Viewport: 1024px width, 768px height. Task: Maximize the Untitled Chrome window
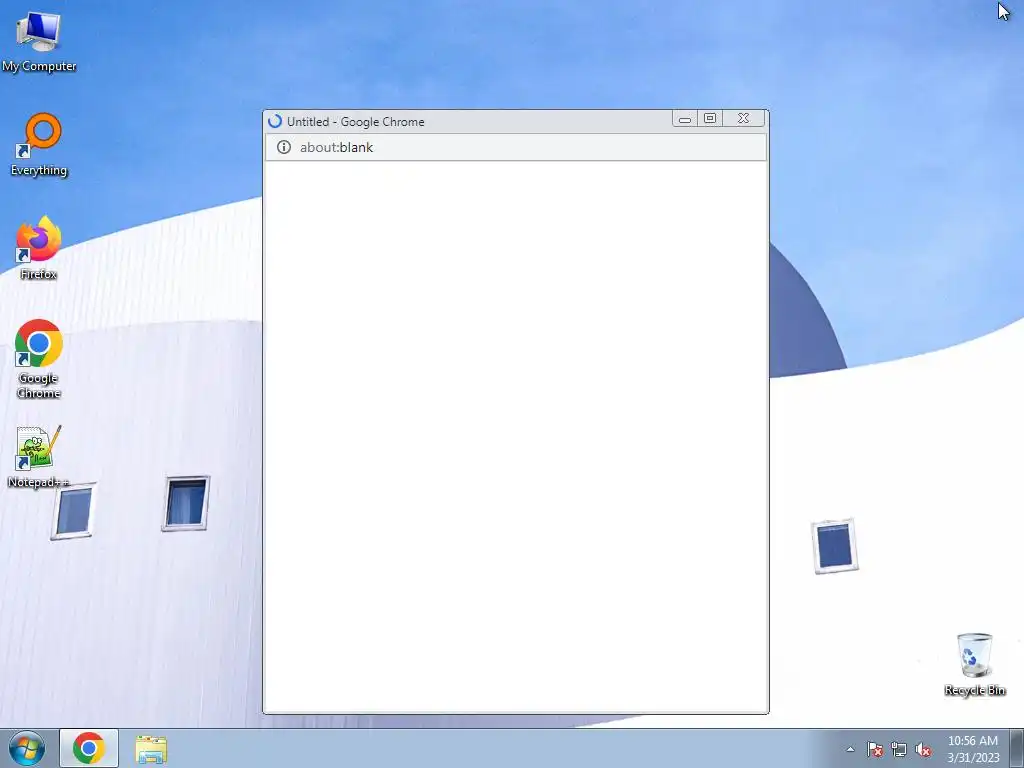710,119
